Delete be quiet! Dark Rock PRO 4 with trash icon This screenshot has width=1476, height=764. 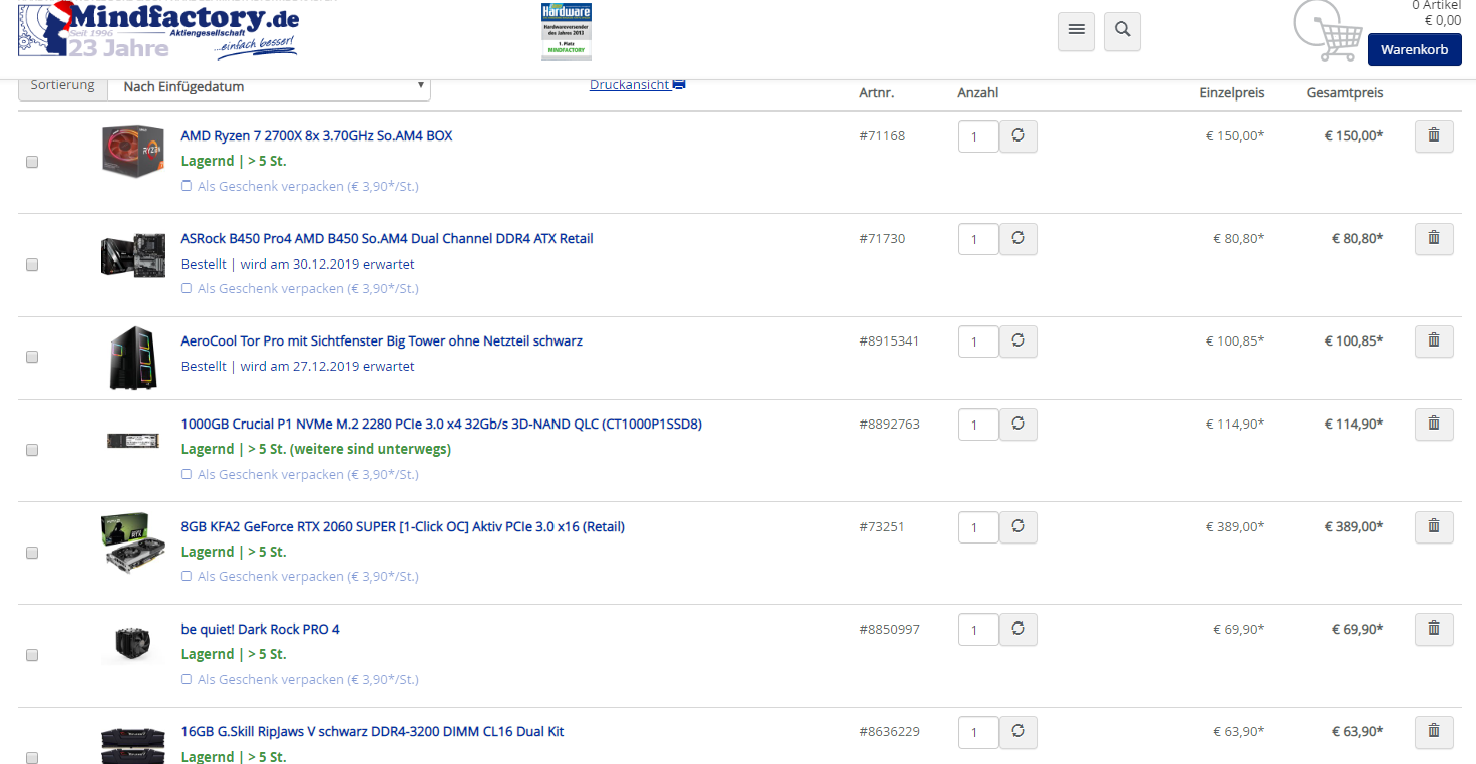coord(1434,629)
